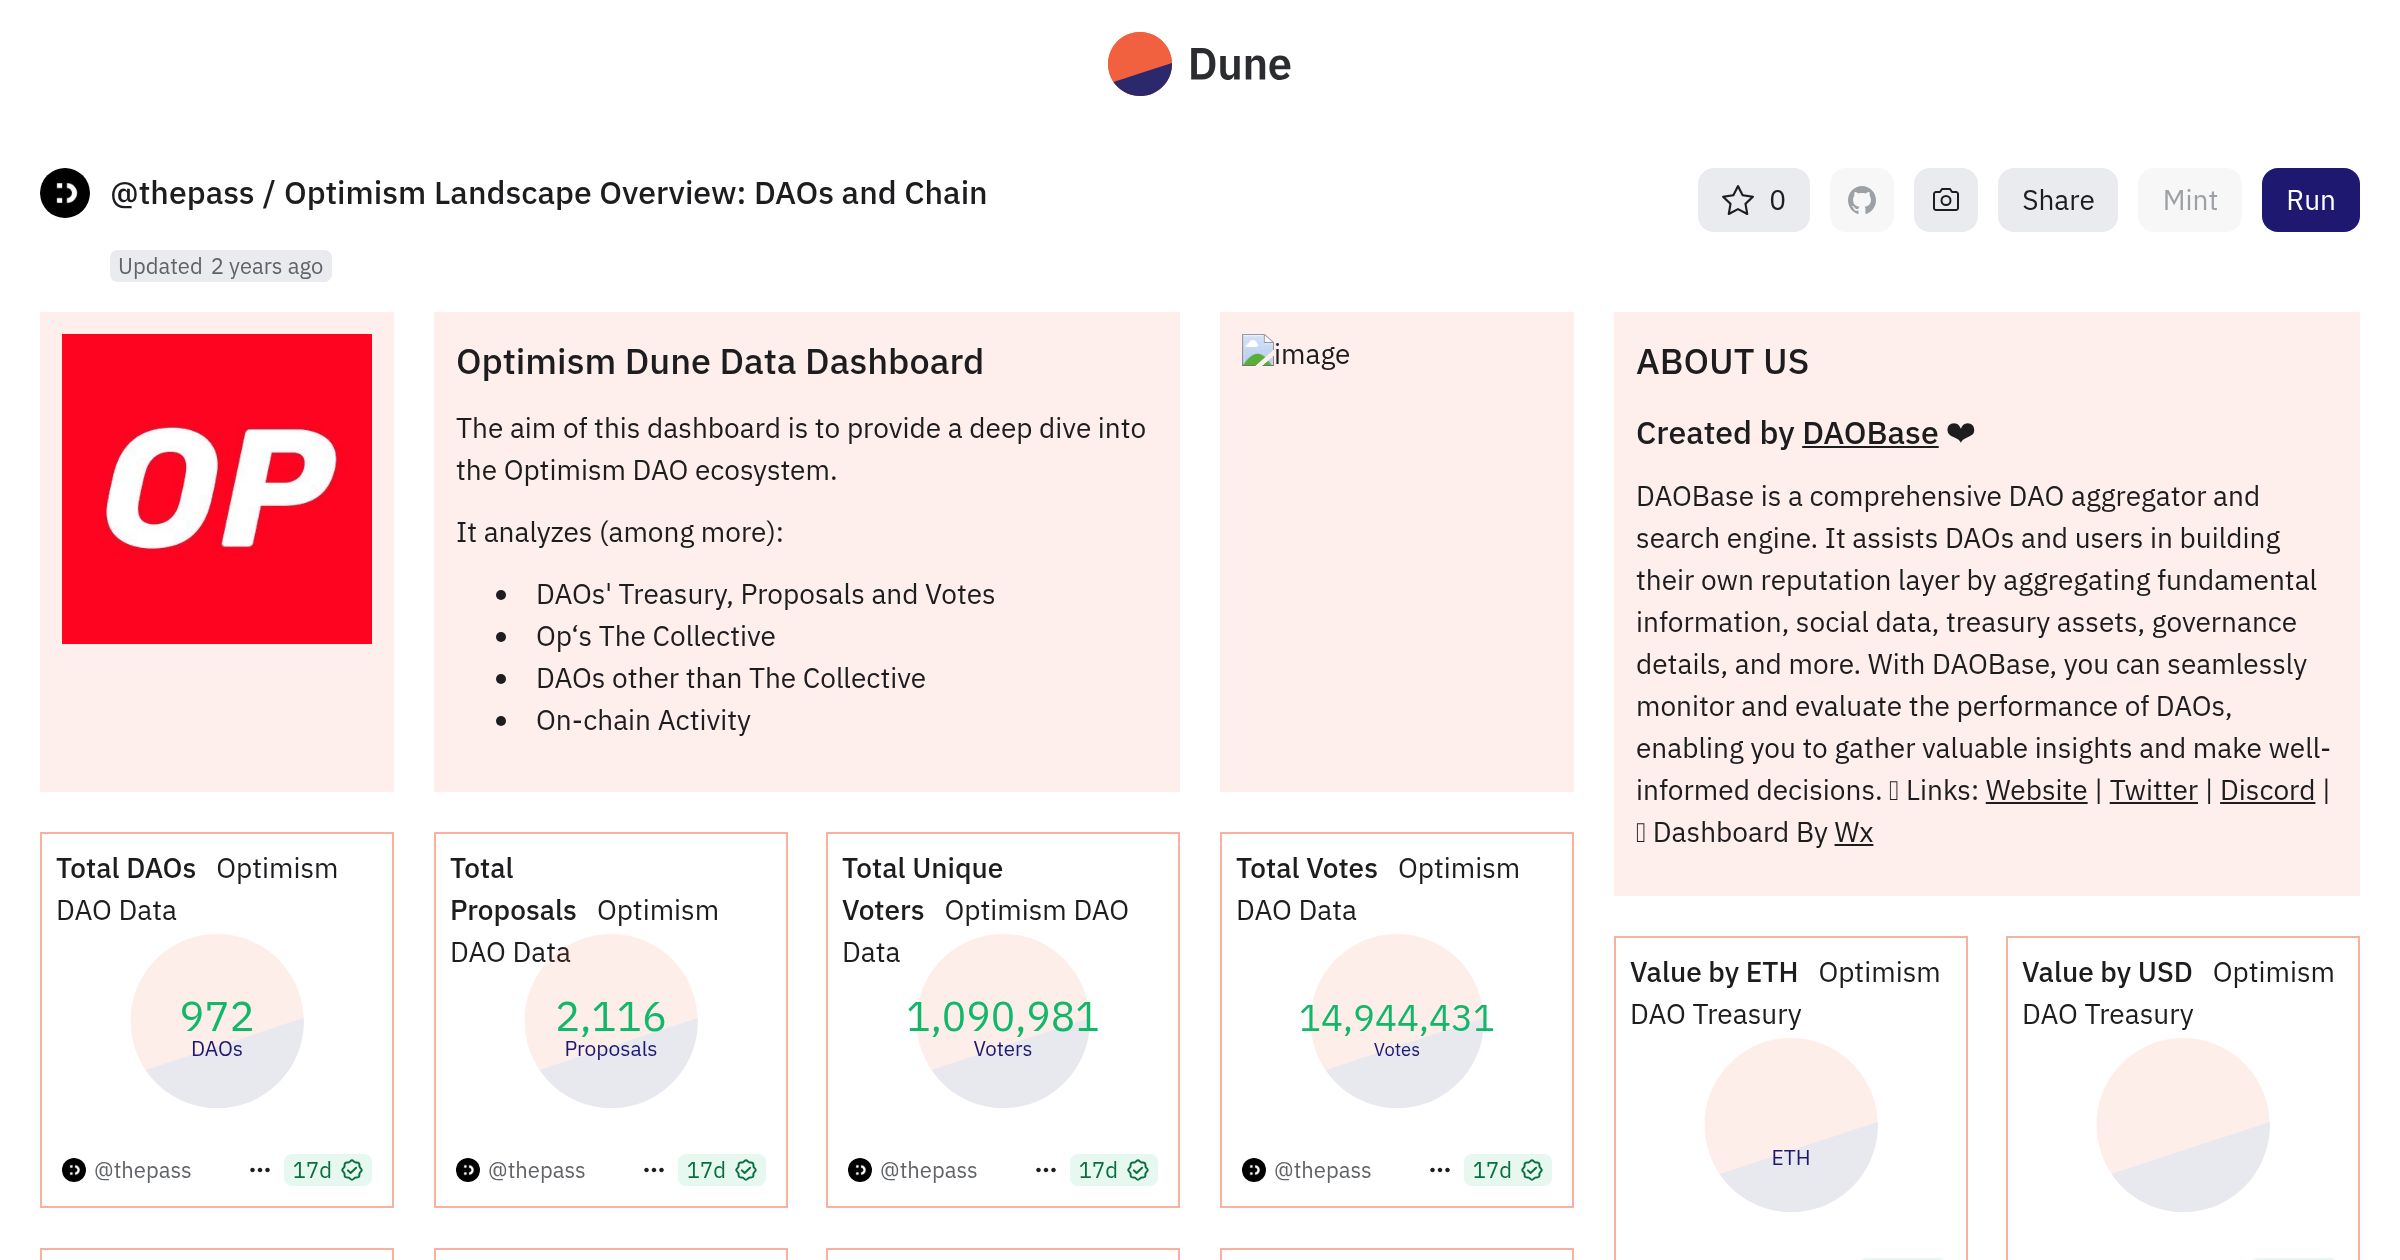
Task: Click the 14,944,431 Votes counter value
Action: 1397,1018
